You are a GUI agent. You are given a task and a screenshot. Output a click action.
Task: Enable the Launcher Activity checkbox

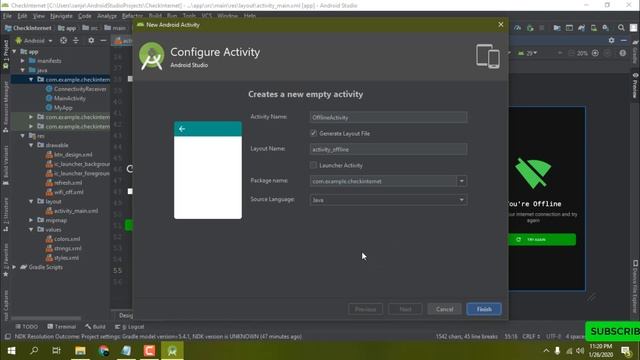coord(313,165)
